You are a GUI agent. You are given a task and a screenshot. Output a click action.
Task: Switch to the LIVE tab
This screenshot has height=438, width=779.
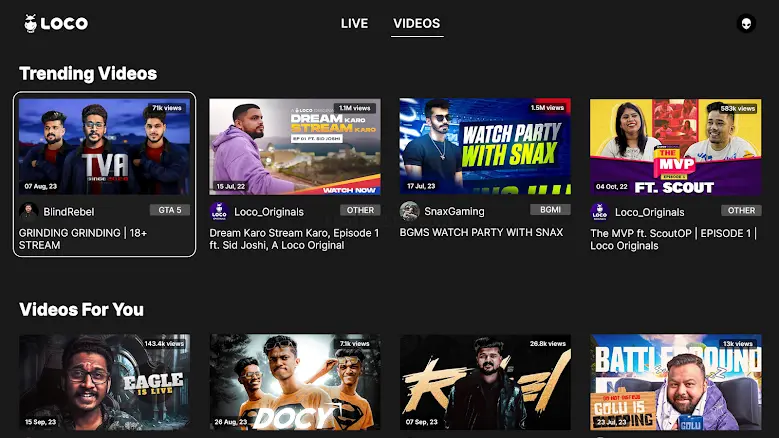[354, 23]
